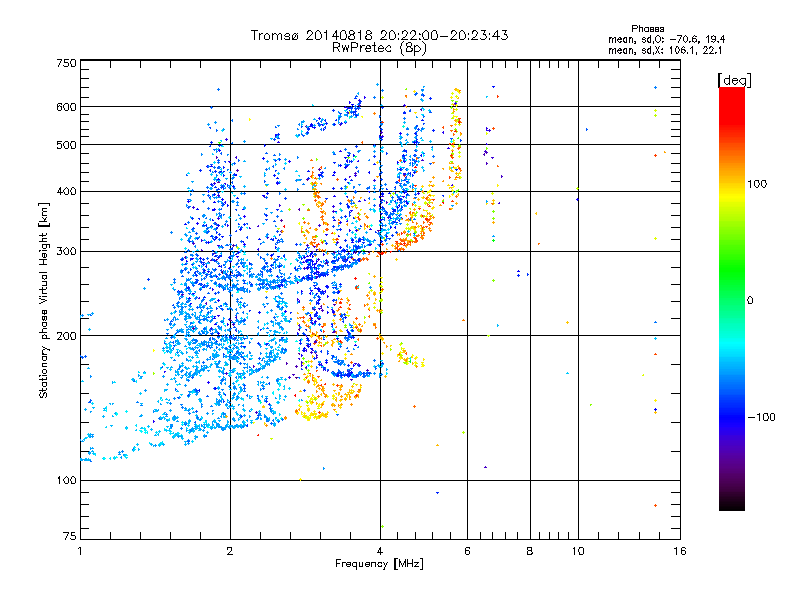The width and height of the screenshot is (800, 600).
Task: Click the y-axis tick label '600'
Action: click(x=66, y=107)
